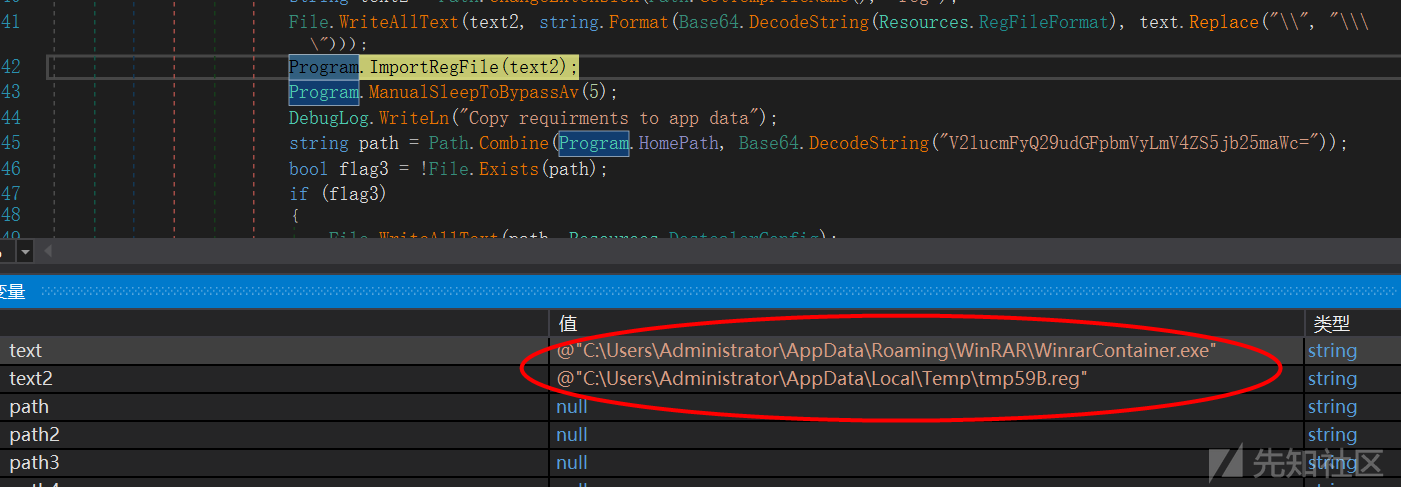The height and width of the screenshot is (487, 1401).
Task: Click 'flag3' inside the if condition
Action: click(353, 193)
